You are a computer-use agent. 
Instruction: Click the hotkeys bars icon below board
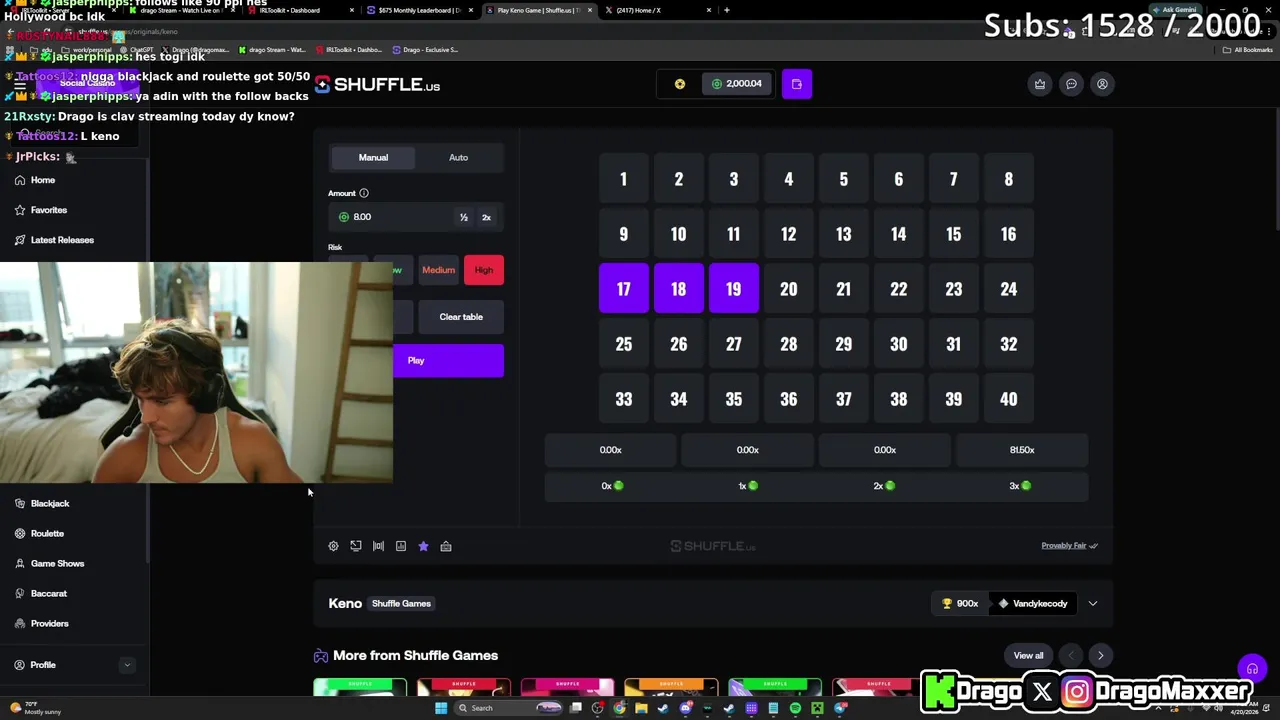click(x=378, y=546)
